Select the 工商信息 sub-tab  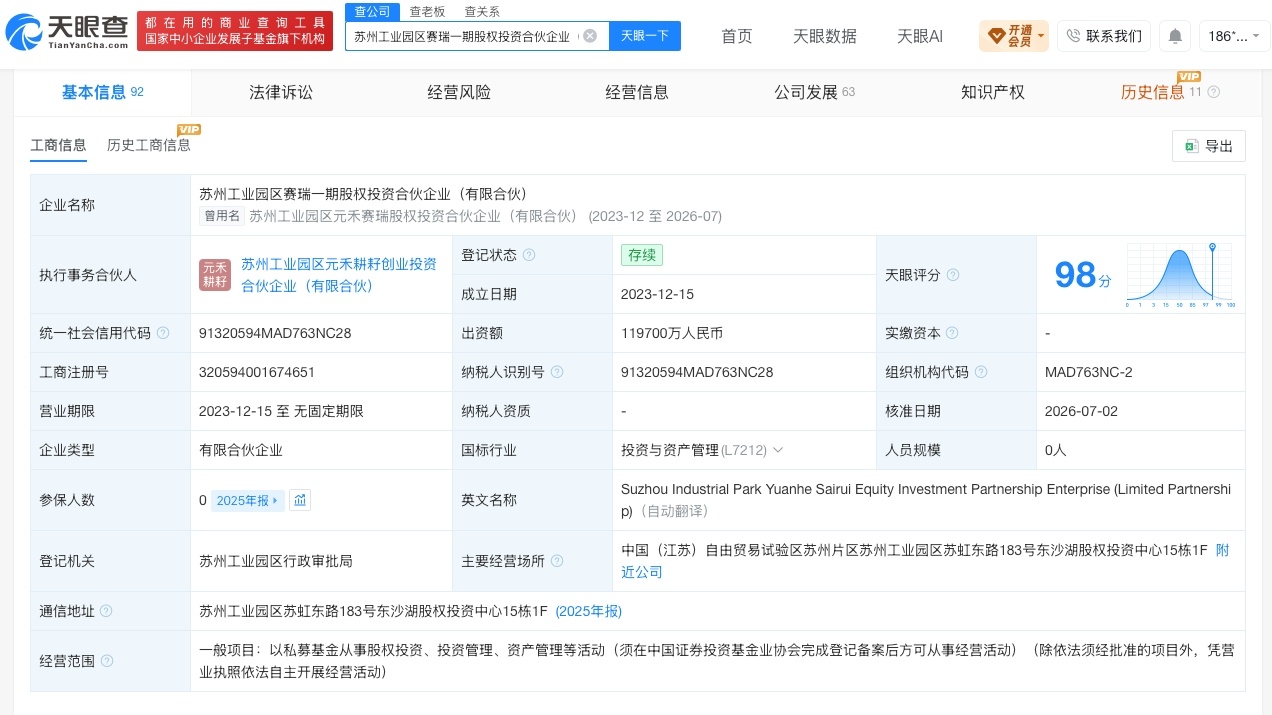point(59,145)
